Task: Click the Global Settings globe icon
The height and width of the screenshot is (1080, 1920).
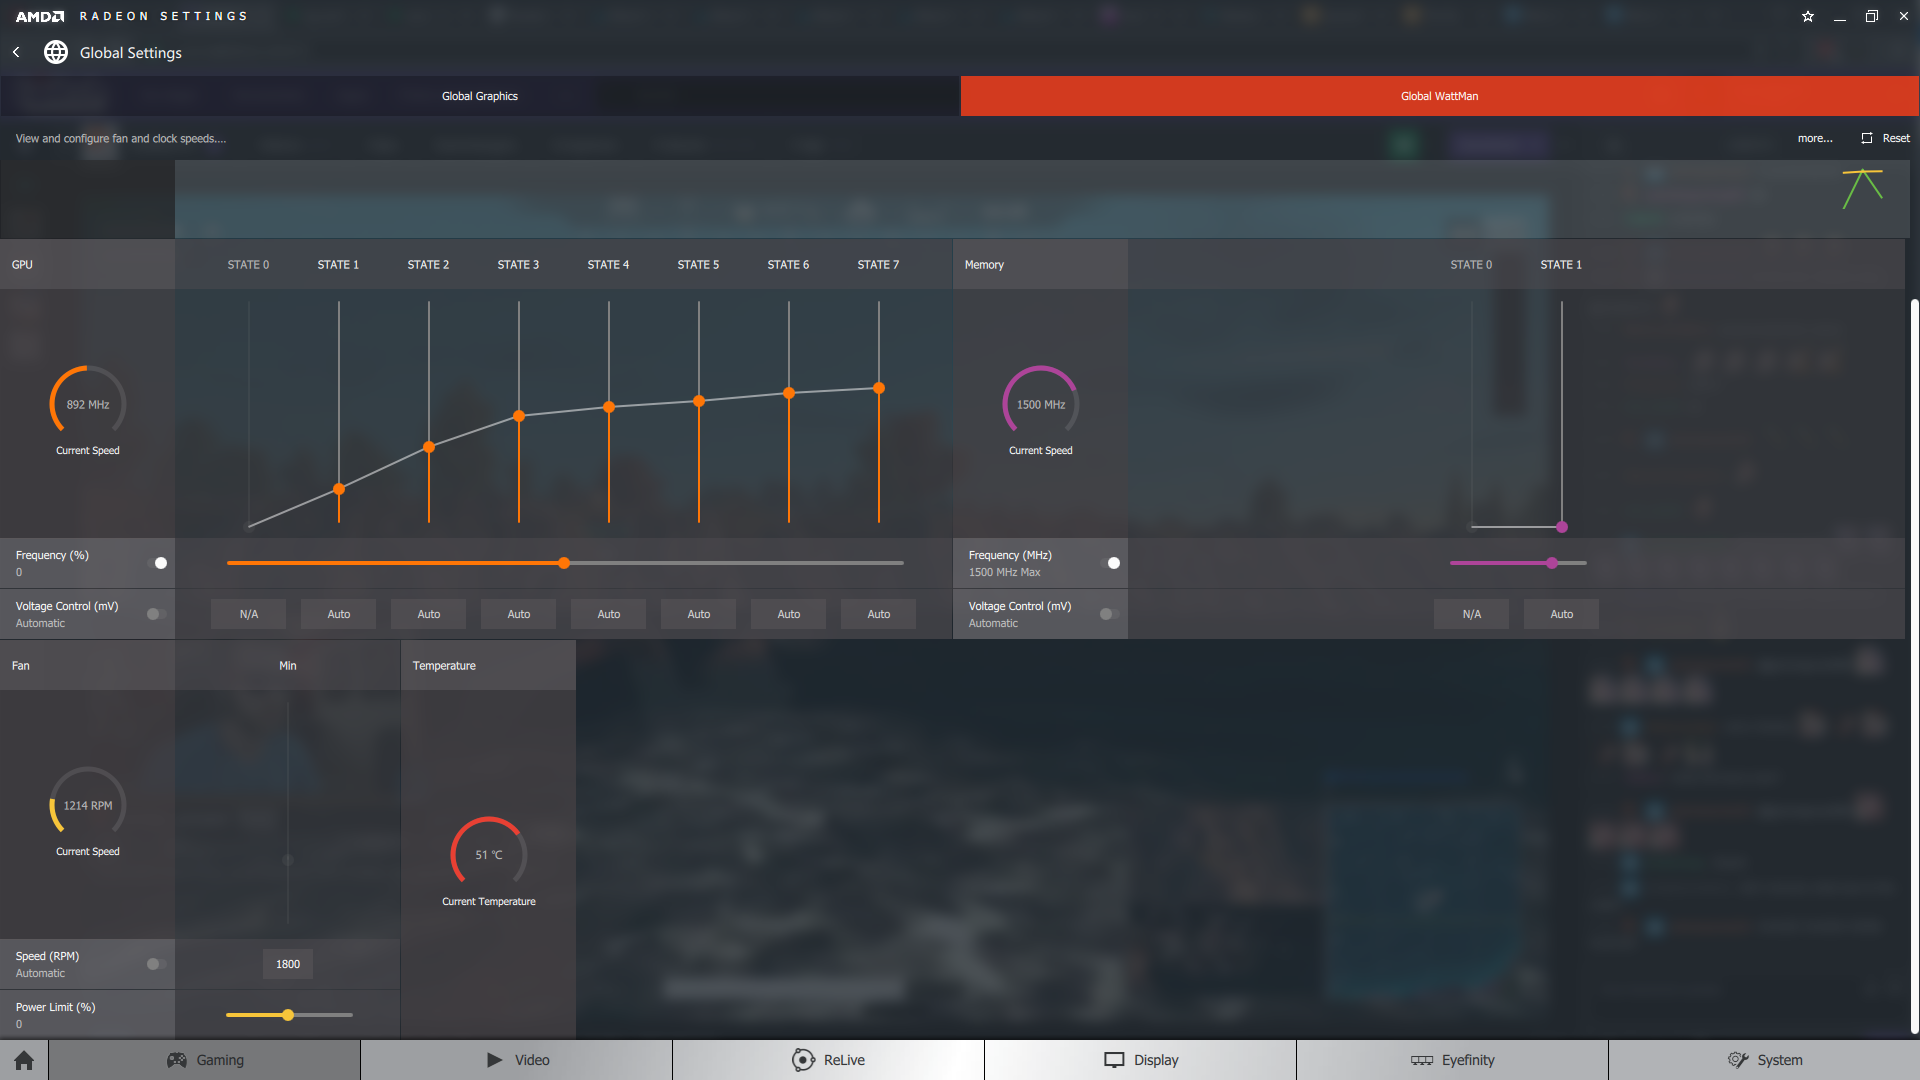Action: point(56,52)
